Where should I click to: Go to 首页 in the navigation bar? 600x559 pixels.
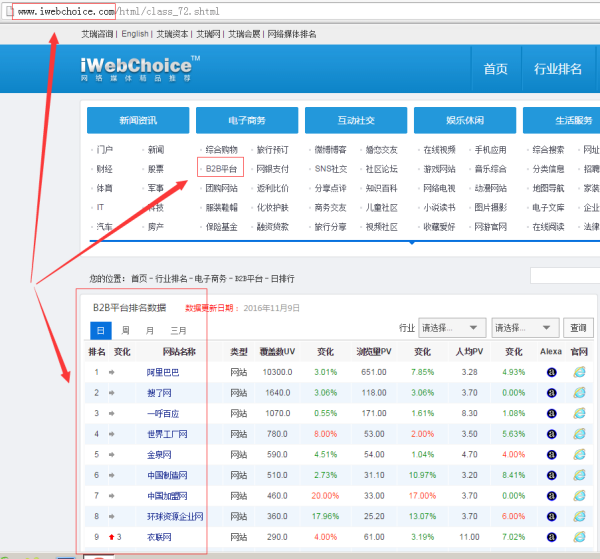coord(495,69)
